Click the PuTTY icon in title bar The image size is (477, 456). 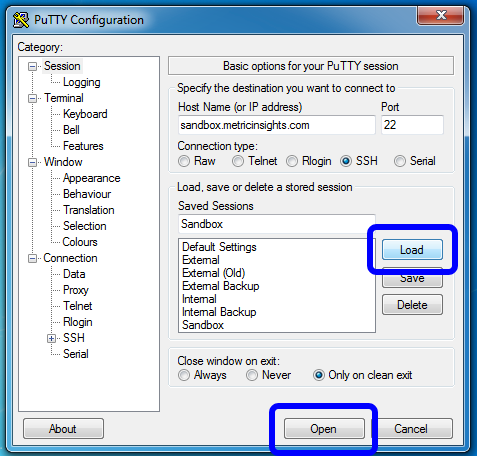(21, 20)
